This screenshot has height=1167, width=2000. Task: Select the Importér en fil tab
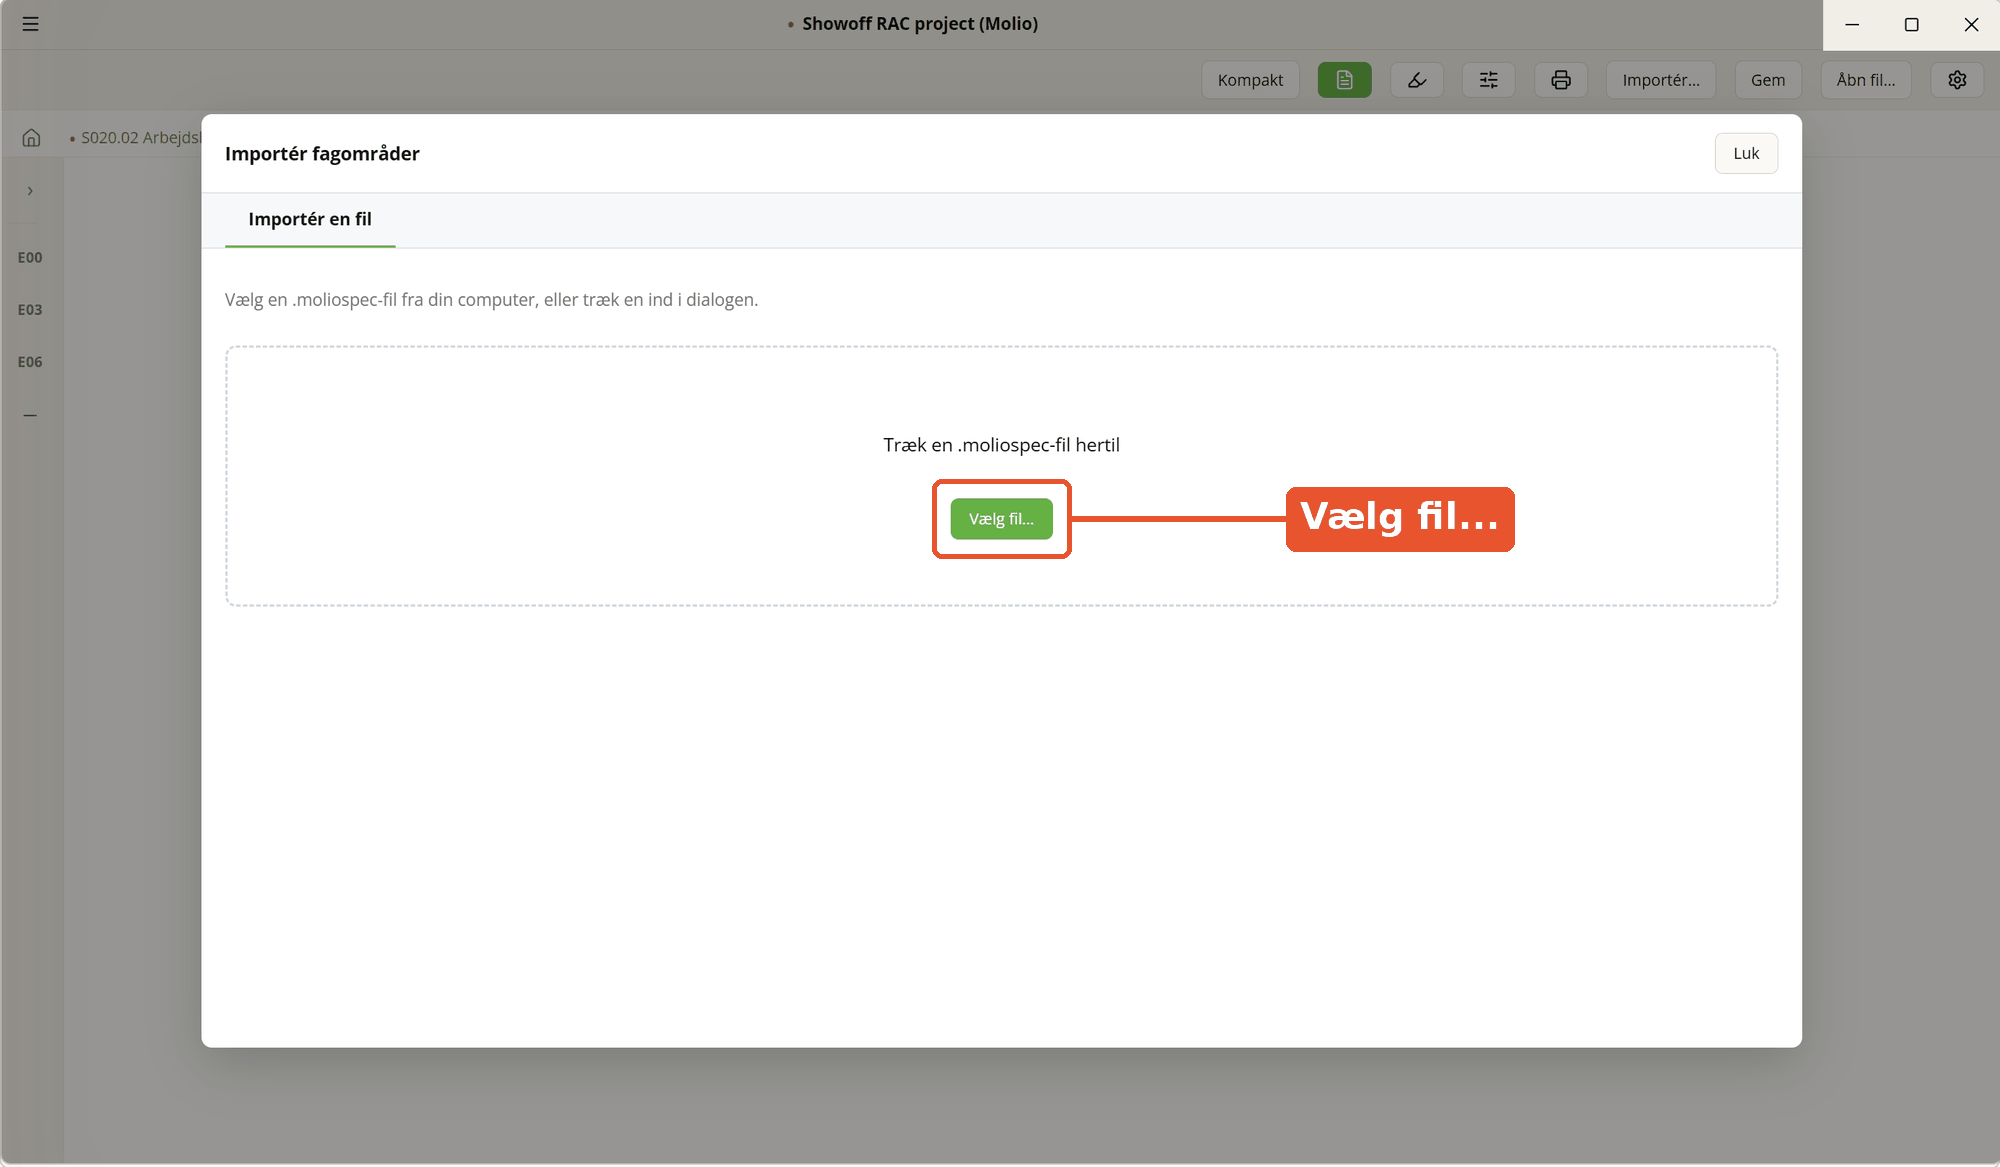coord(310,219)
